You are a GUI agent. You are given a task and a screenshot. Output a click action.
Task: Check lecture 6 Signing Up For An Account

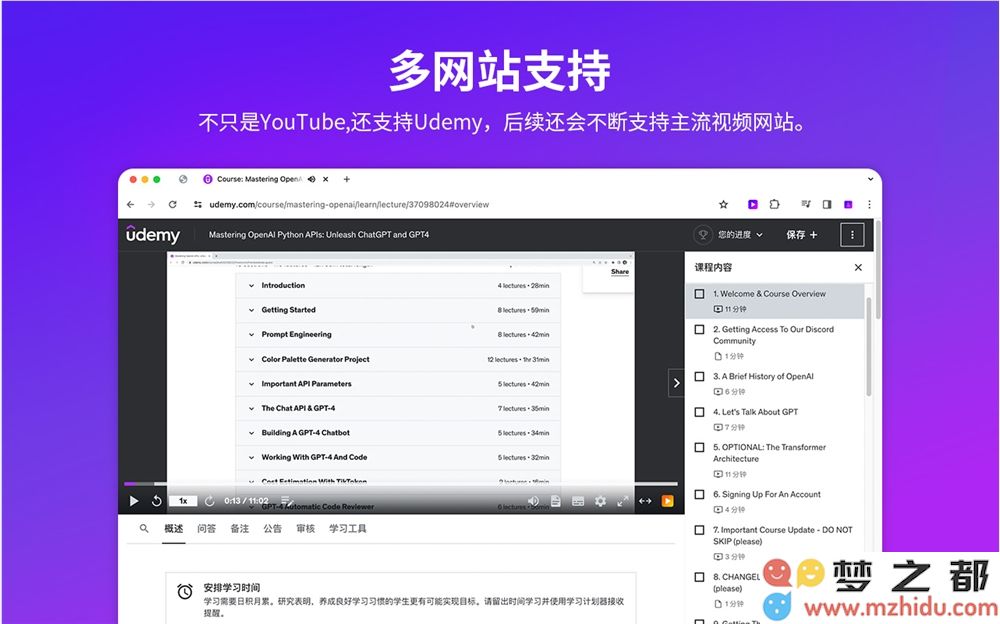click(700, 494)
